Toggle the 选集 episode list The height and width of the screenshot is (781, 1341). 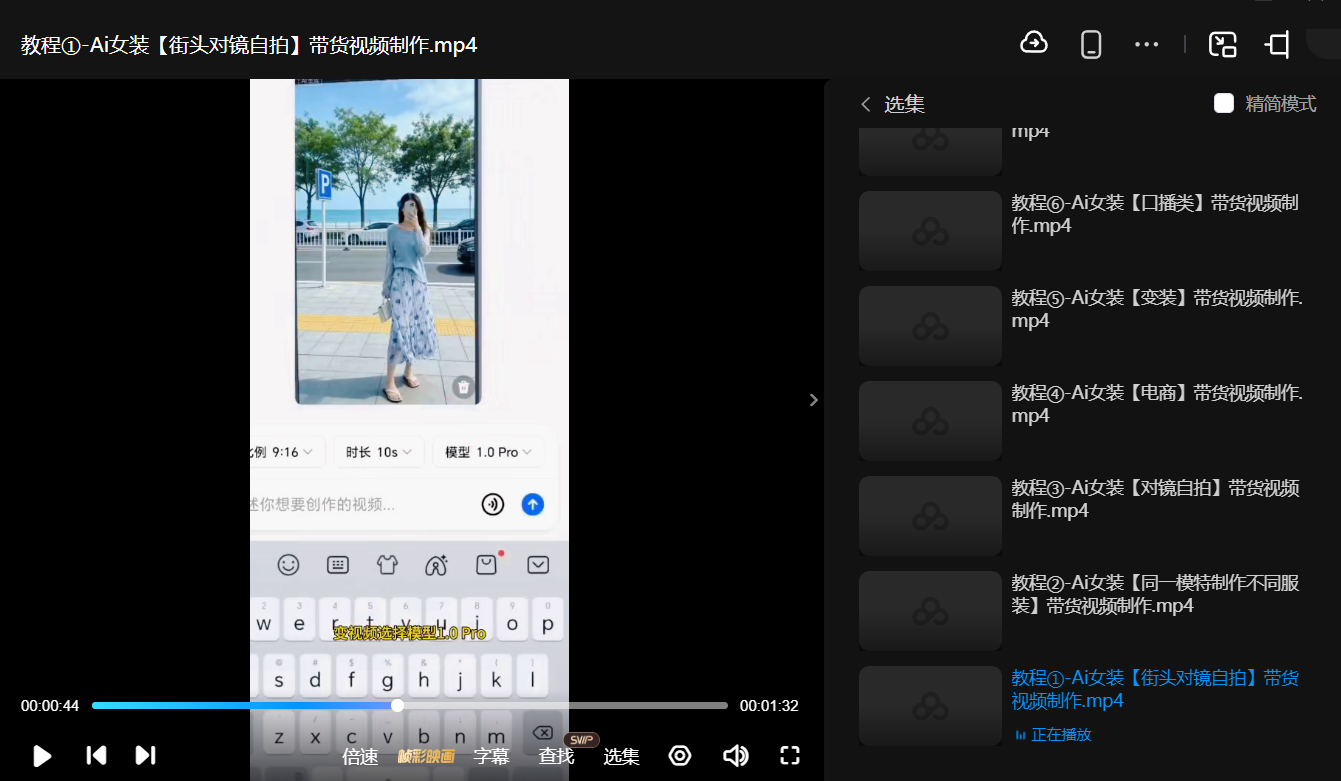pos(621,757)
